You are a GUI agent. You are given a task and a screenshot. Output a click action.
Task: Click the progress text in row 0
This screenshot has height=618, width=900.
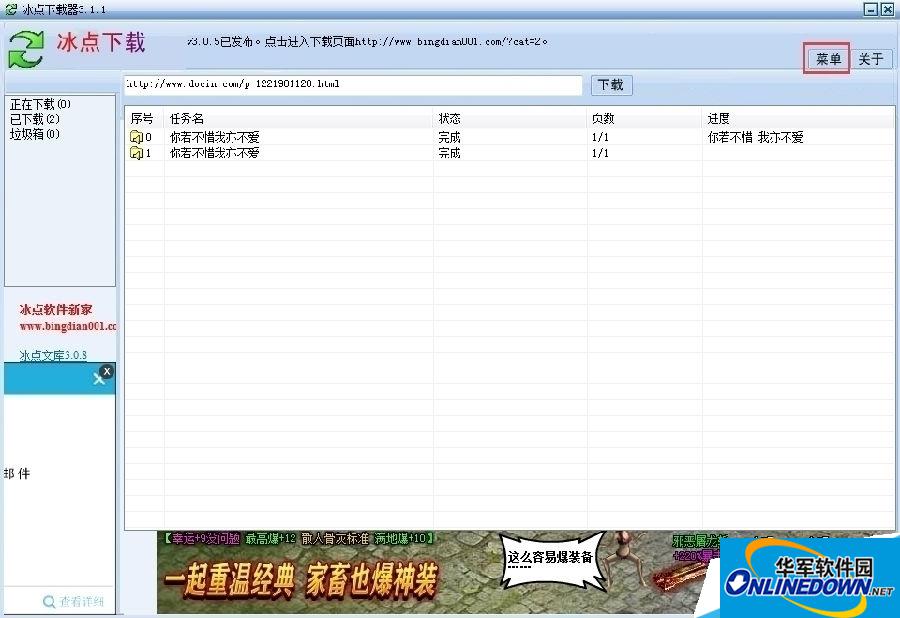(x=755, y=137)
